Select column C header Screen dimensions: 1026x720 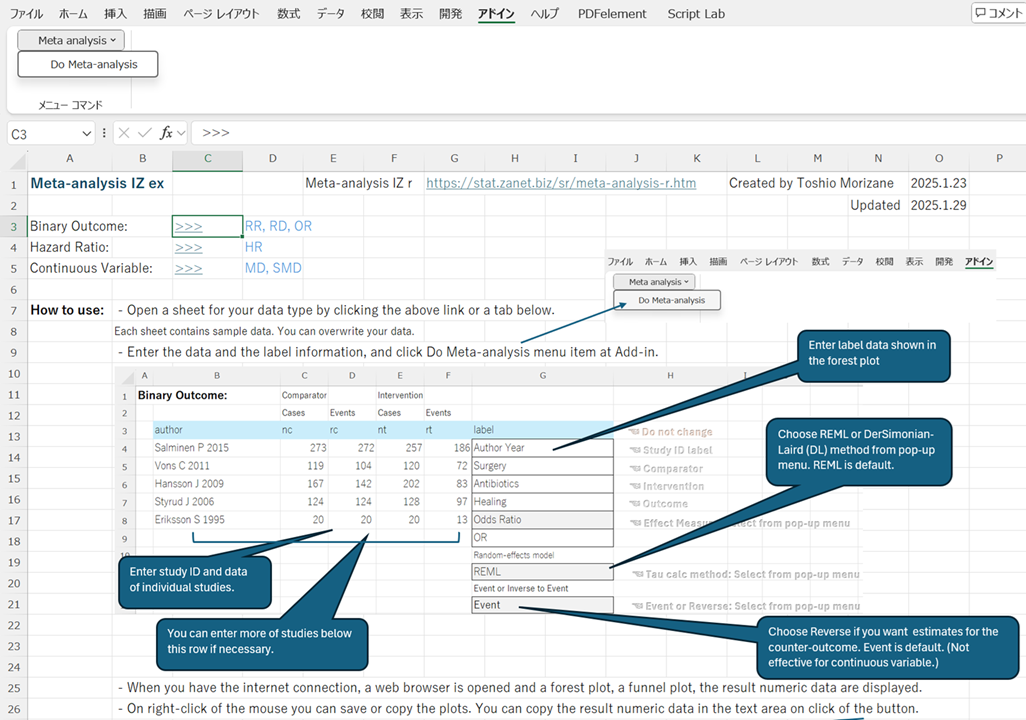[207, 158]
